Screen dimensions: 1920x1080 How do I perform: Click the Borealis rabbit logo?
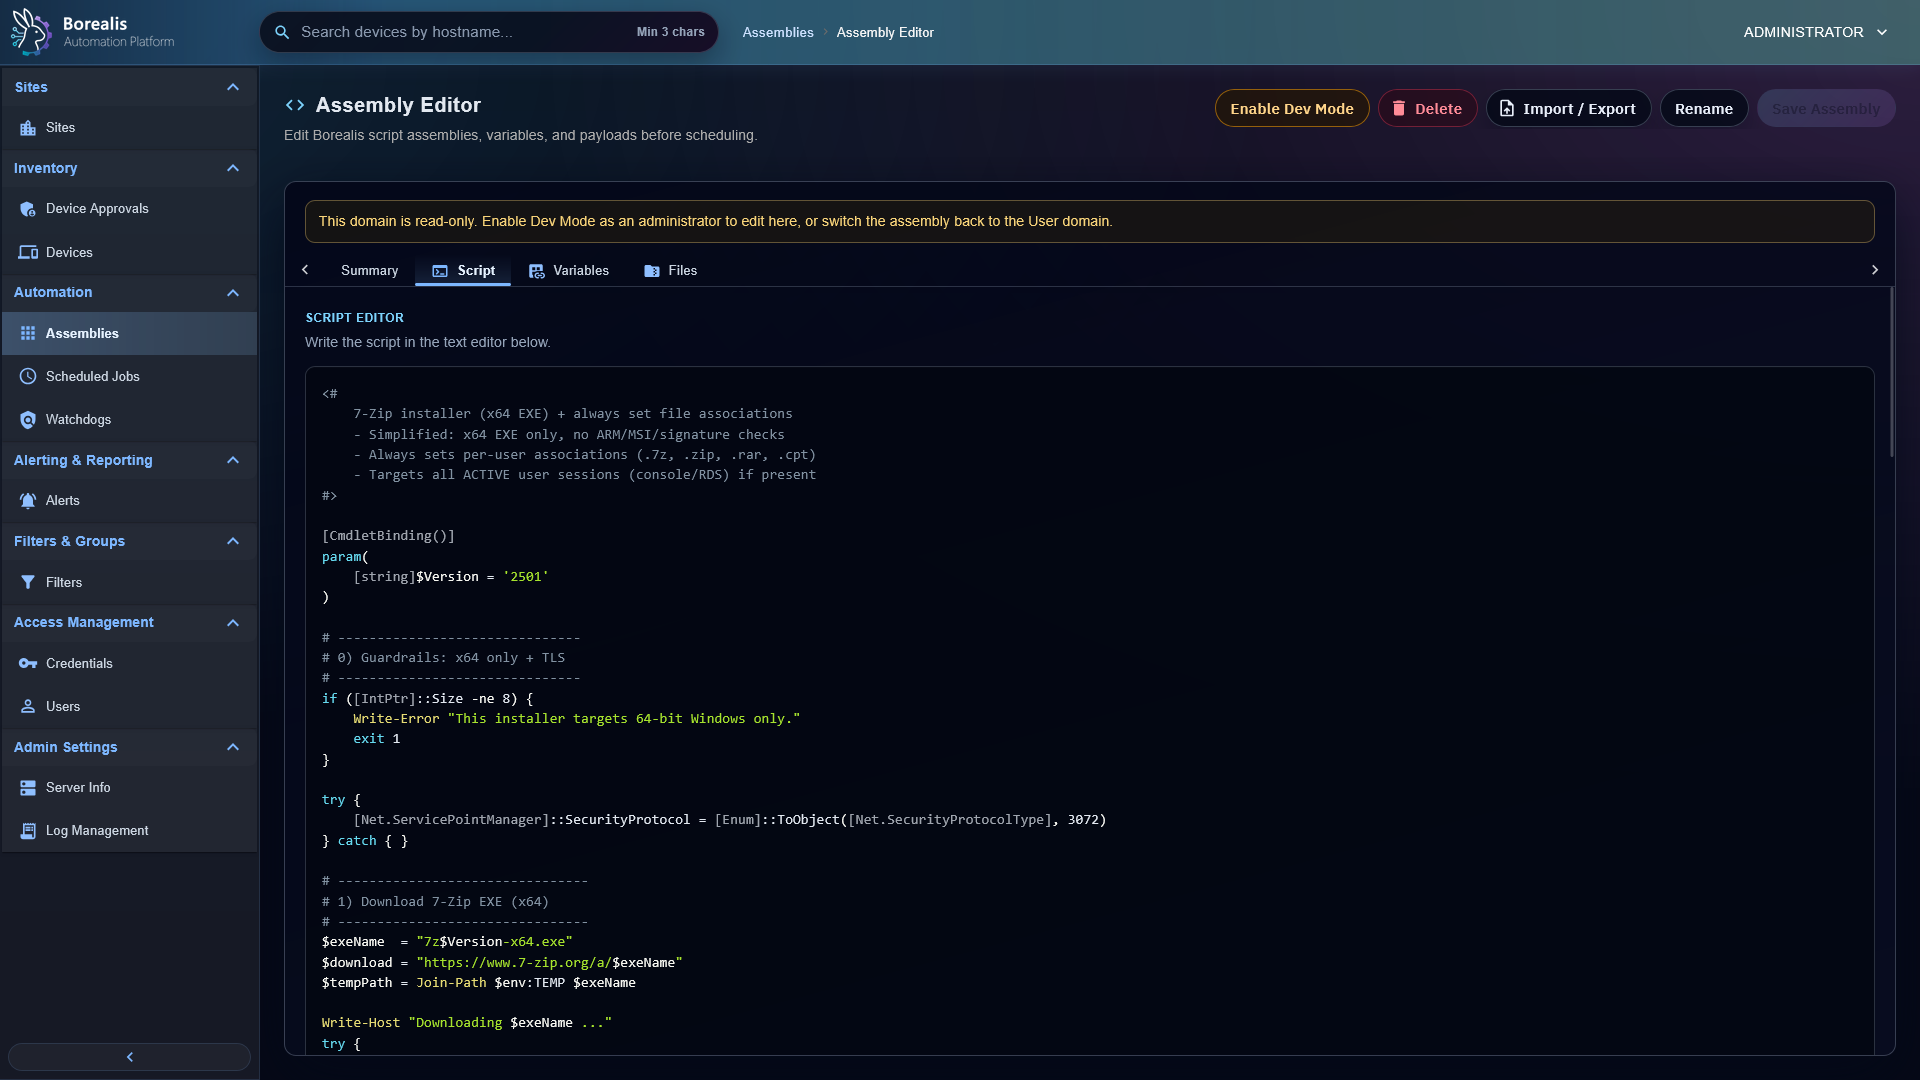[x=30, y=32]
